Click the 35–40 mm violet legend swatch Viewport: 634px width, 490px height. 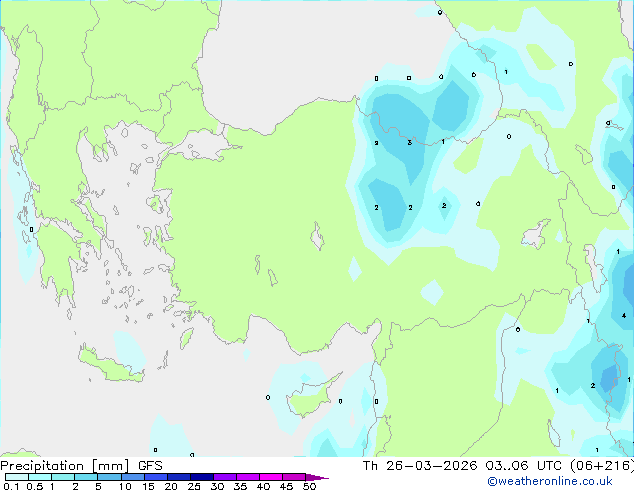(x=247, y=477)
